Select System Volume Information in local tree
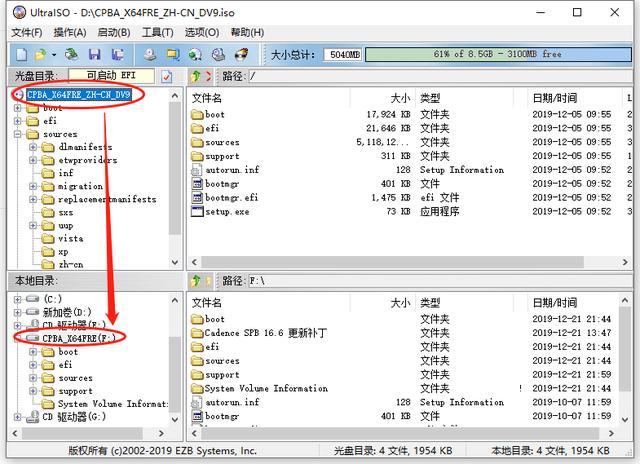This screenshot has width=640, height=464. tap(113, 404)
